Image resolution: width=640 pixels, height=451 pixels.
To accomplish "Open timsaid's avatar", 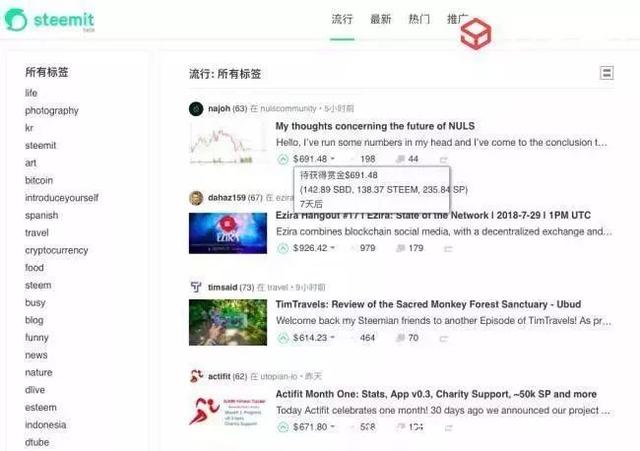I will 196,287.
